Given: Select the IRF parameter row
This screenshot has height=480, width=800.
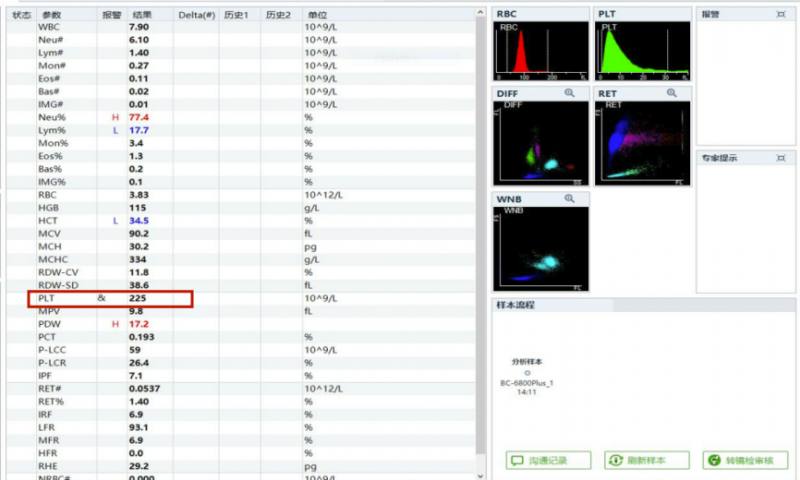Looking at the screenshot, I should [241, 415].
